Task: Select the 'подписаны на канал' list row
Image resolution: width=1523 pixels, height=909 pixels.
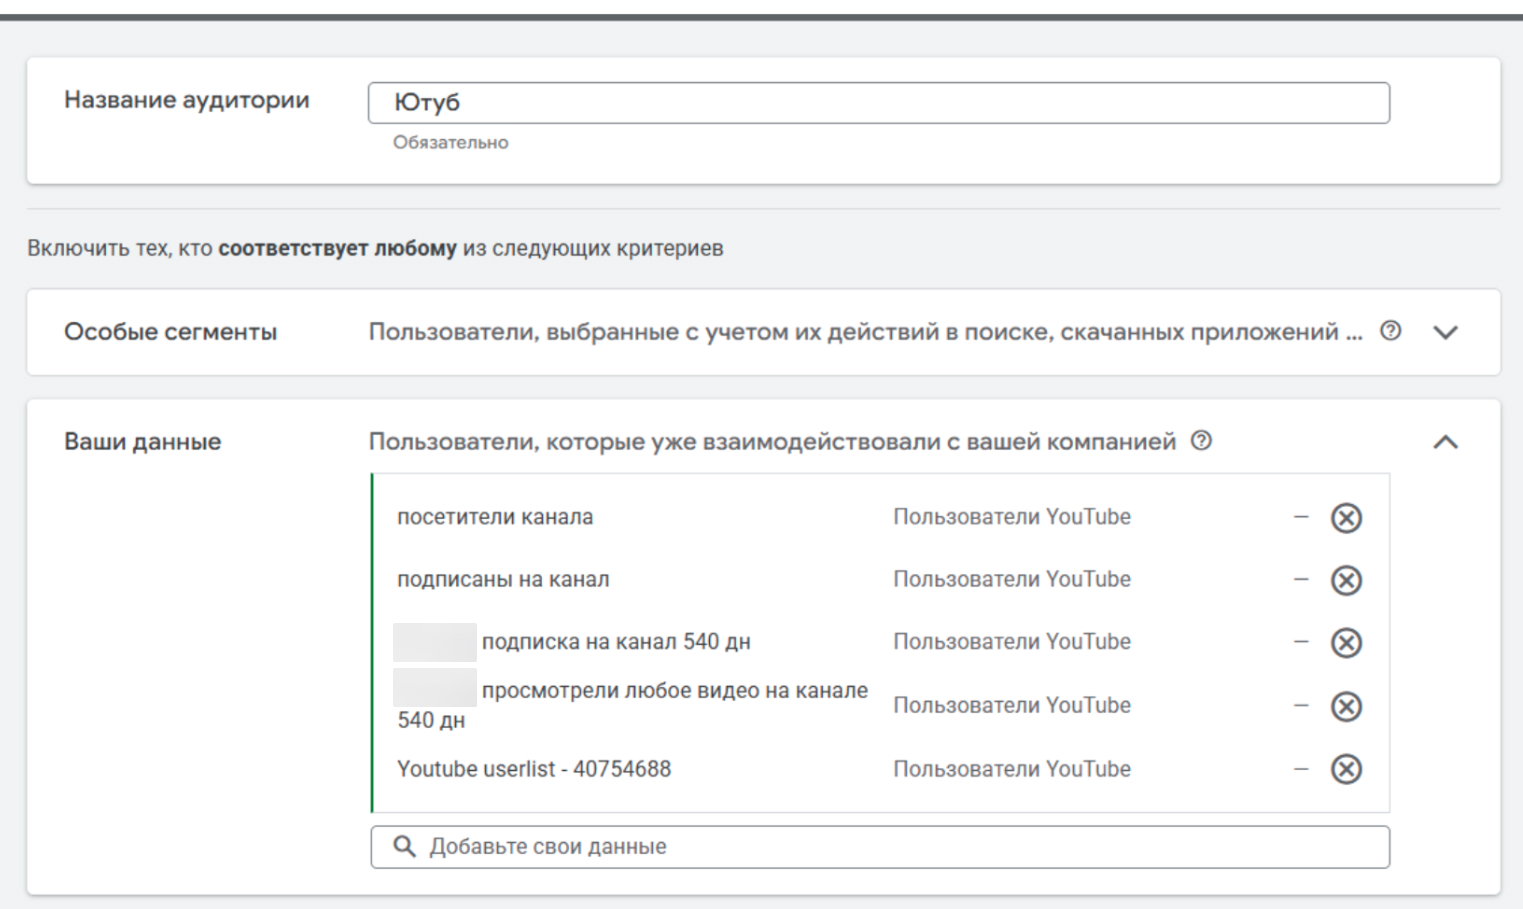Action: (503, 580)
